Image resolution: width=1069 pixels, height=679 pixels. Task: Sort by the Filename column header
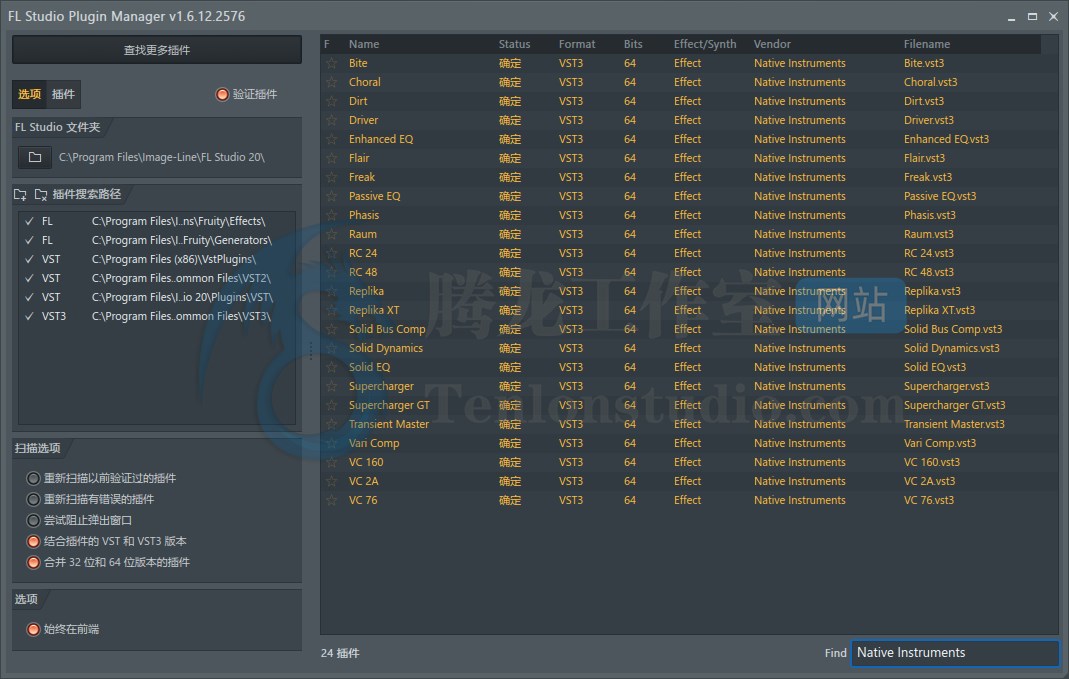pos(927,44)
